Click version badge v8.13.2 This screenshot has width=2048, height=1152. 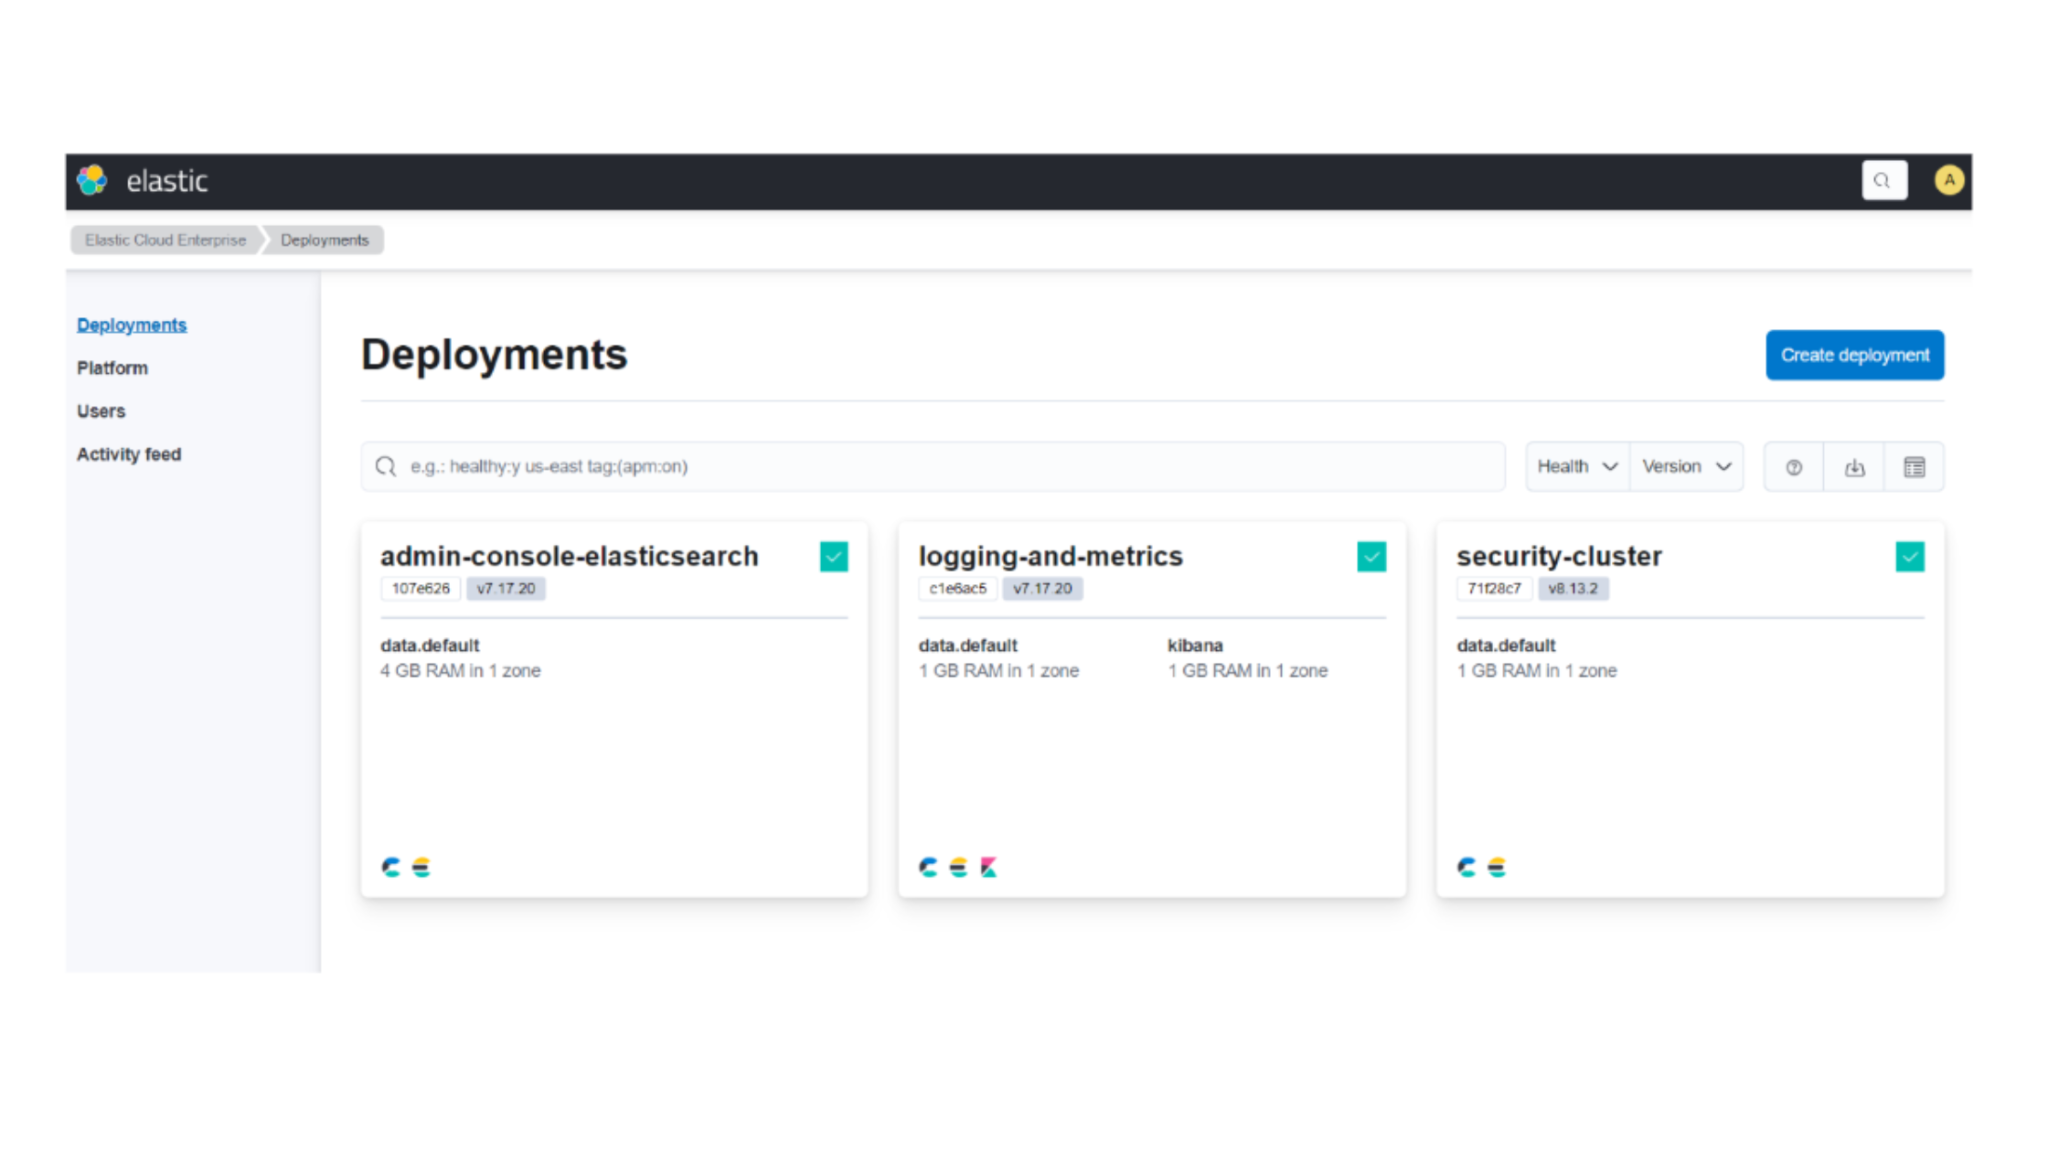1573,588
